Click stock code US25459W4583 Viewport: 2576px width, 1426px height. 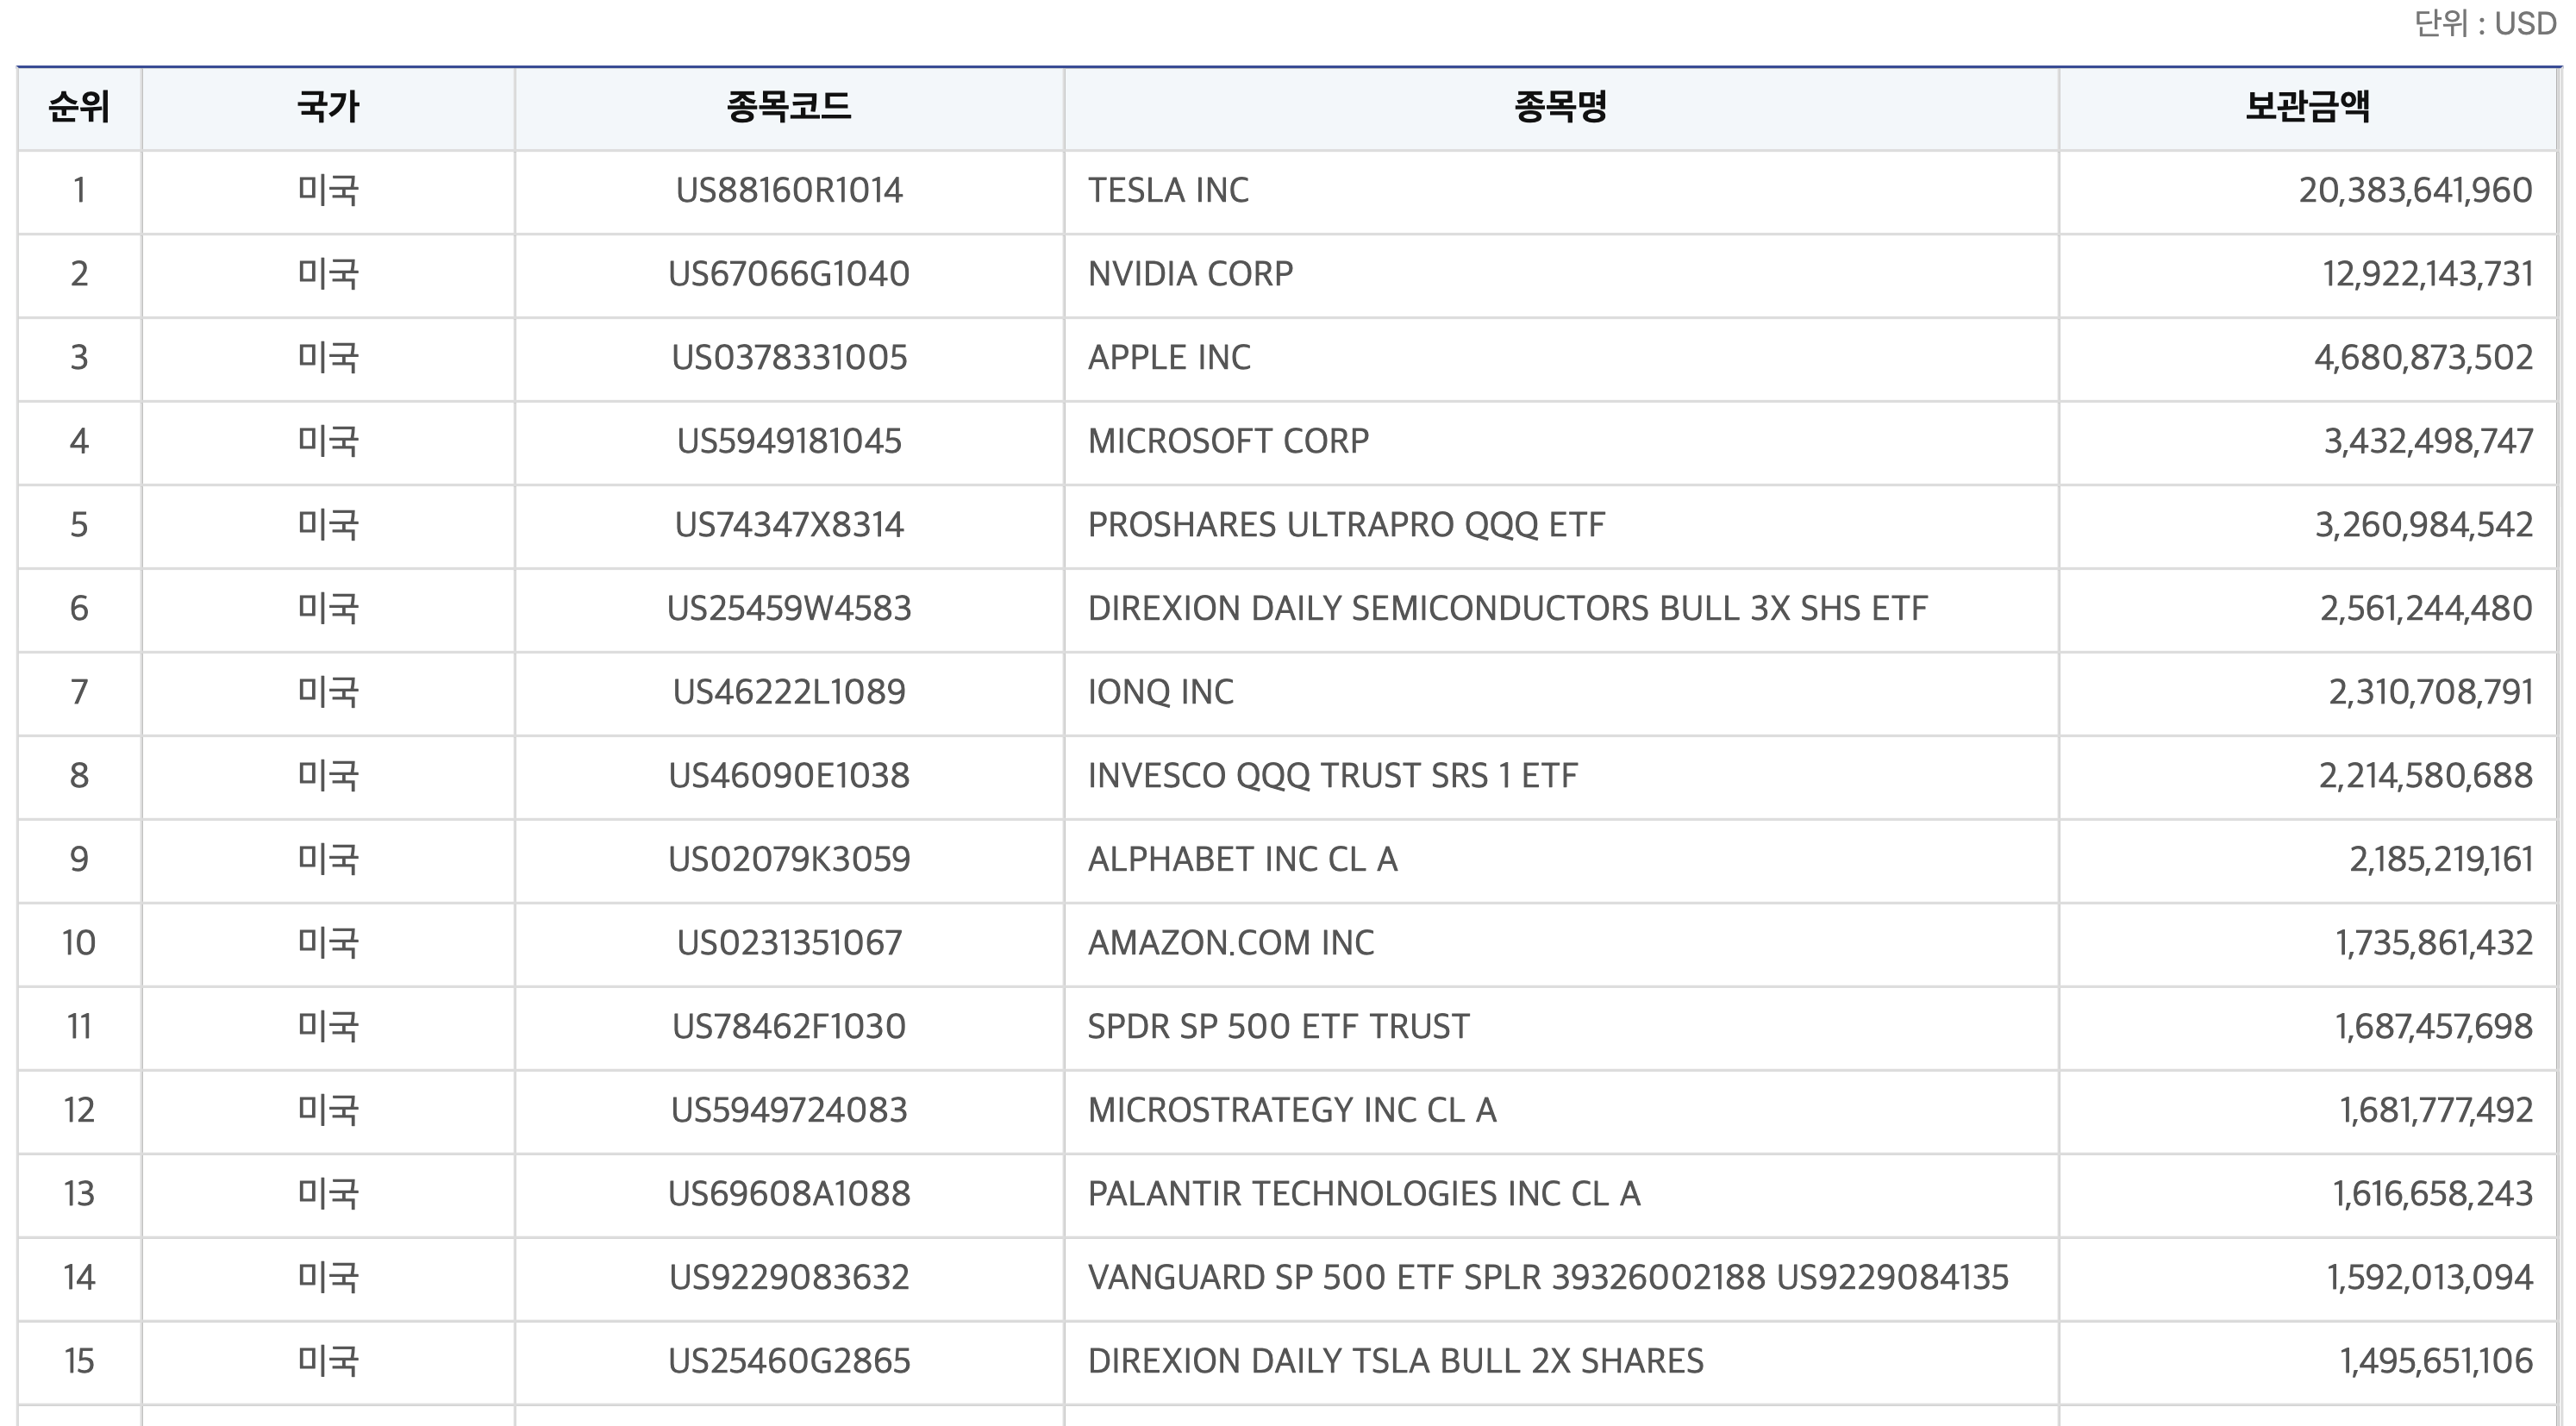[x=789, y=608]
